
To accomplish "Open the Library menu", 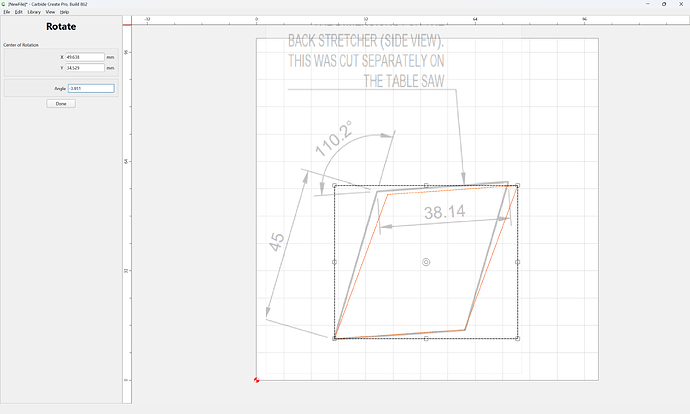I will coord(34,12).
